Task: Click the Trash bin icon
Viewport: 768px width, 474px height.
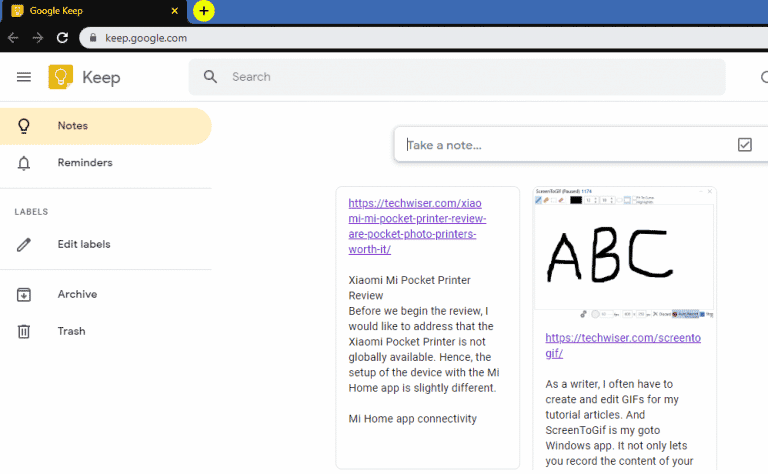Action: pos(24,331)
